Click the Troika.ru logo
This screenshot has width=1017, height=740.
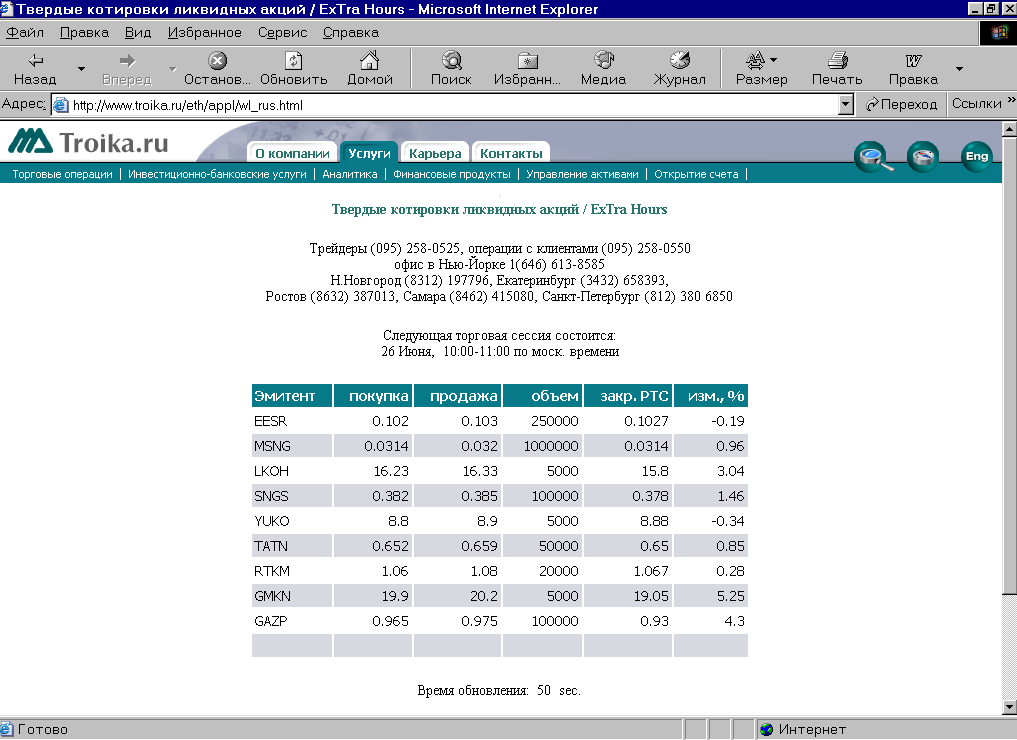[88, 141]
